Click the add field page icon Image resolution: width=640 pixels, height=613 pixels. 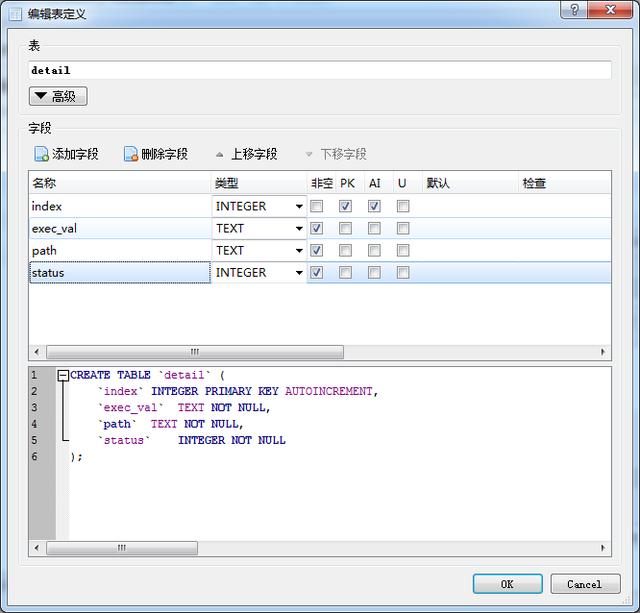[41, 154]
